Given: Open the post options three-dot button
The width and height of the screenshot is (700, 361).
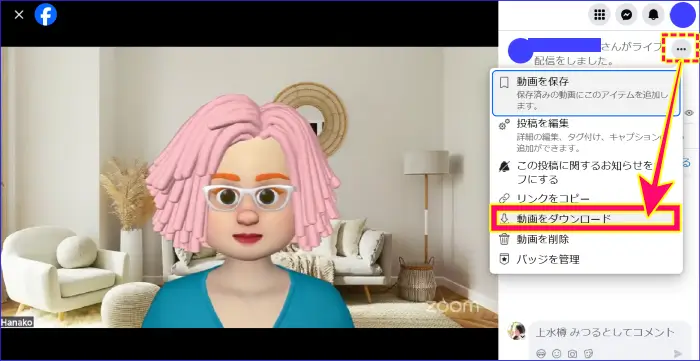Looking at the screenshot, I should click(681, 49).
